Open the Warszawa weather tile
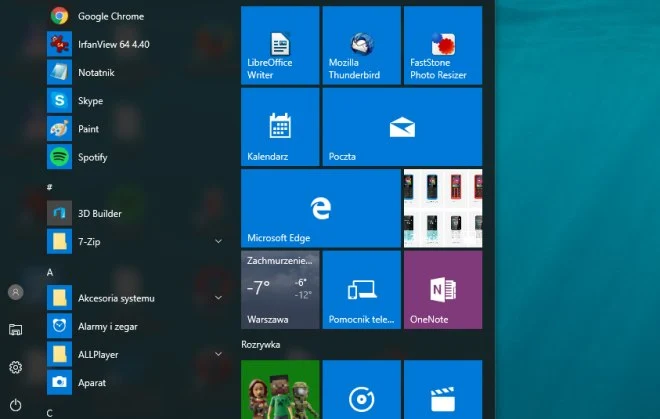 280,290
